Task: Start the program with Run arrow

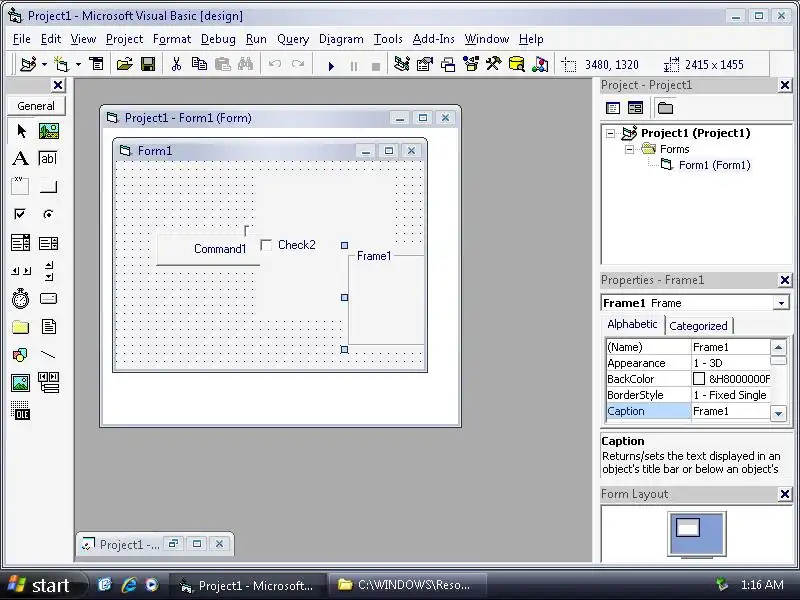Action: click(x=331, y=66)
